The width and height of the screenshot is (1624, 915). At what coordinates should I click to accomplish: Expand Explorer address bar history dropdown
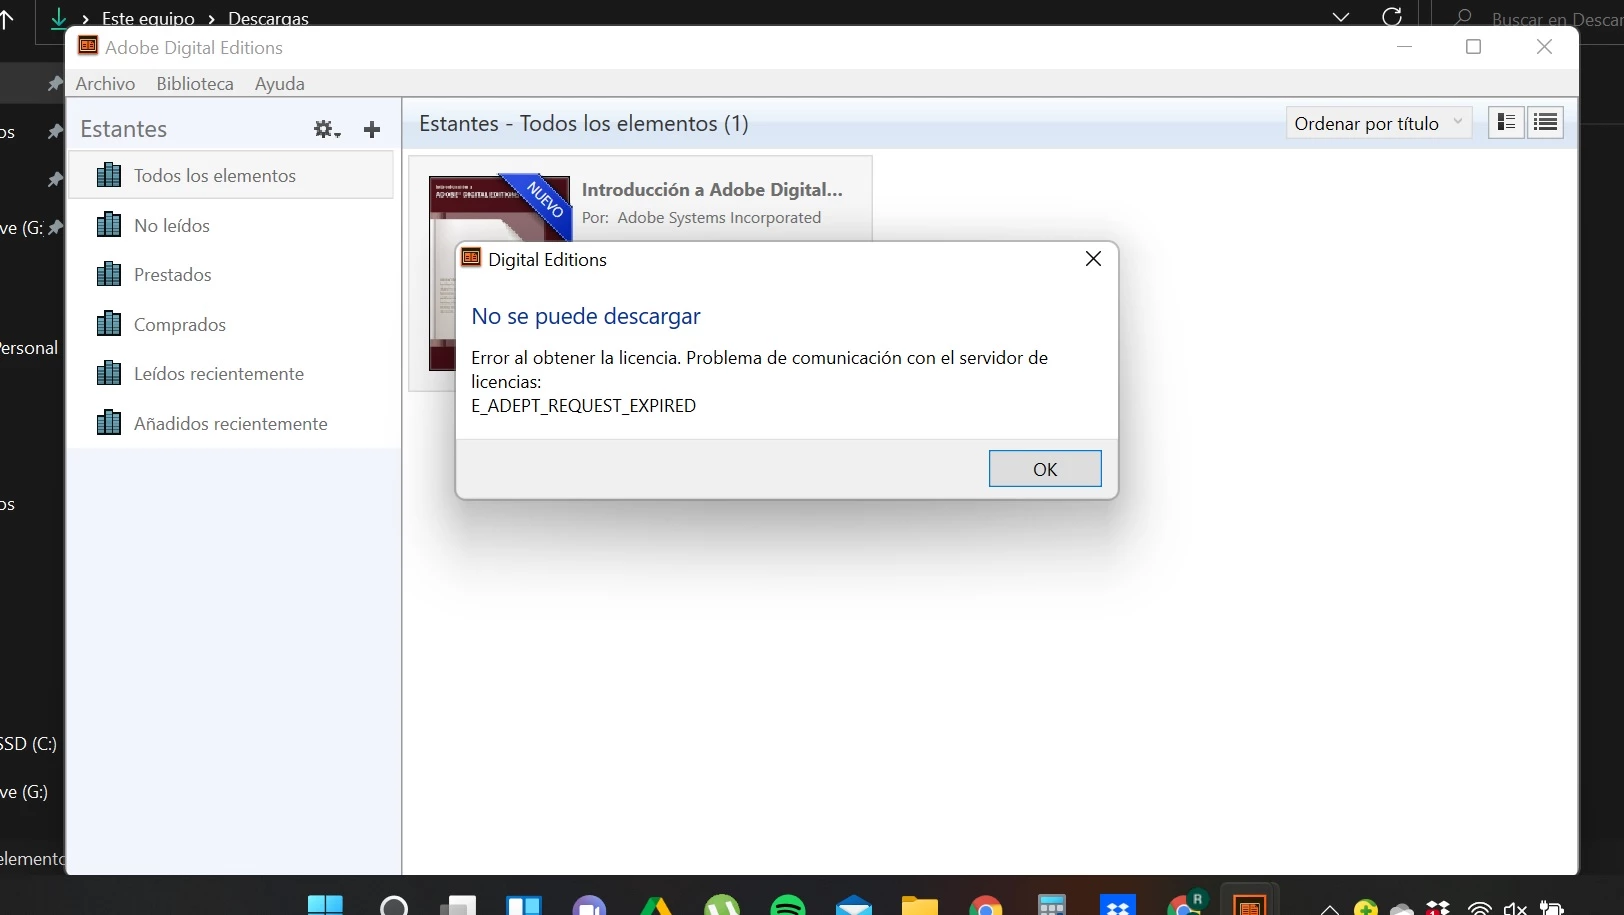click(x=1341, y=17)
